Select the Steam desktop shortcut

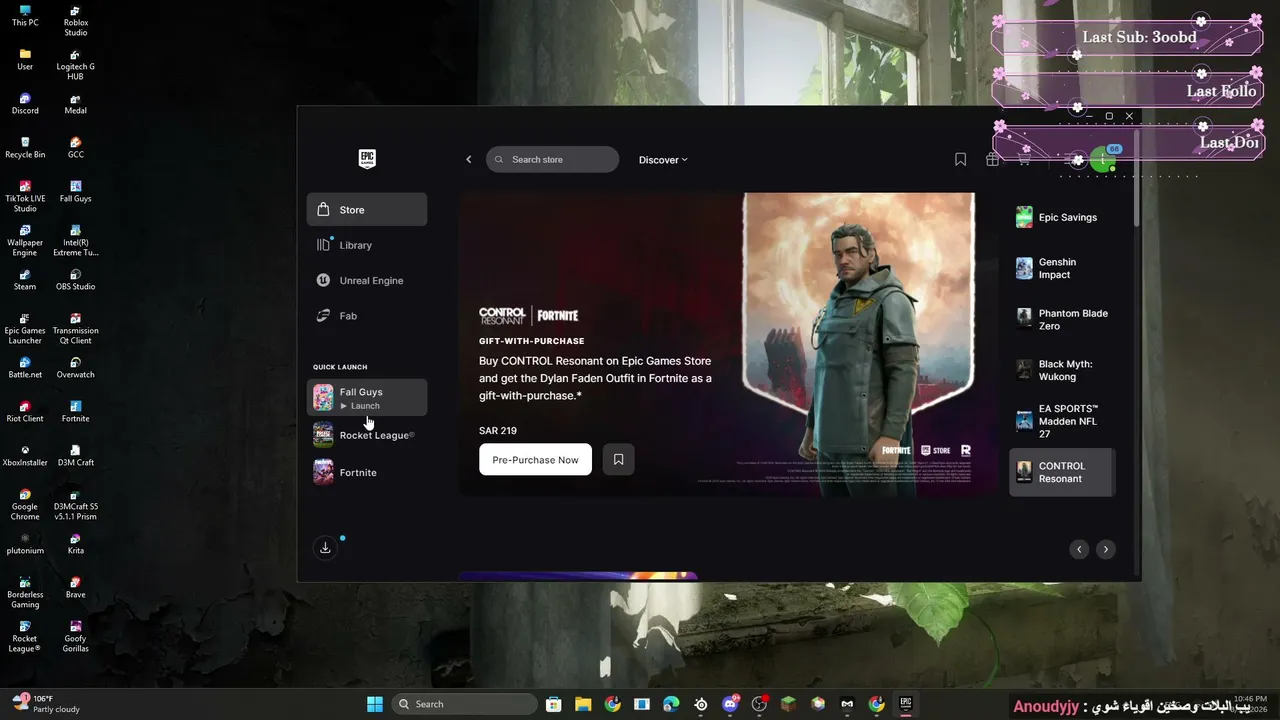(25, 279)
